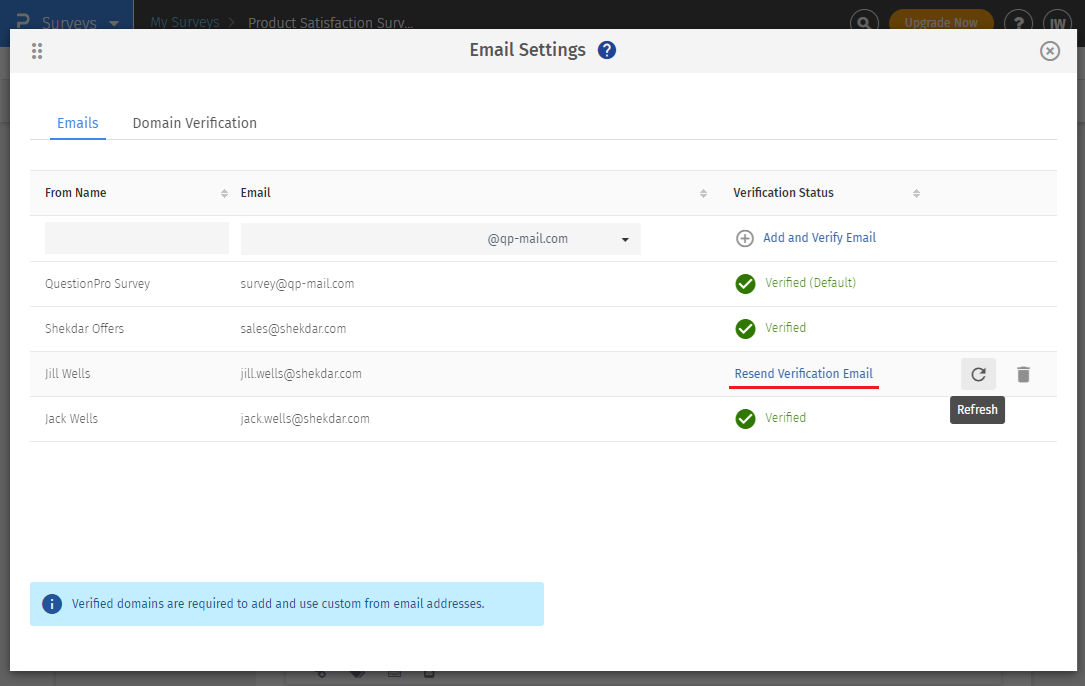Click the drag handle dots icon
The width and height of the screenshot is (1085, 686).
[37, 51]
